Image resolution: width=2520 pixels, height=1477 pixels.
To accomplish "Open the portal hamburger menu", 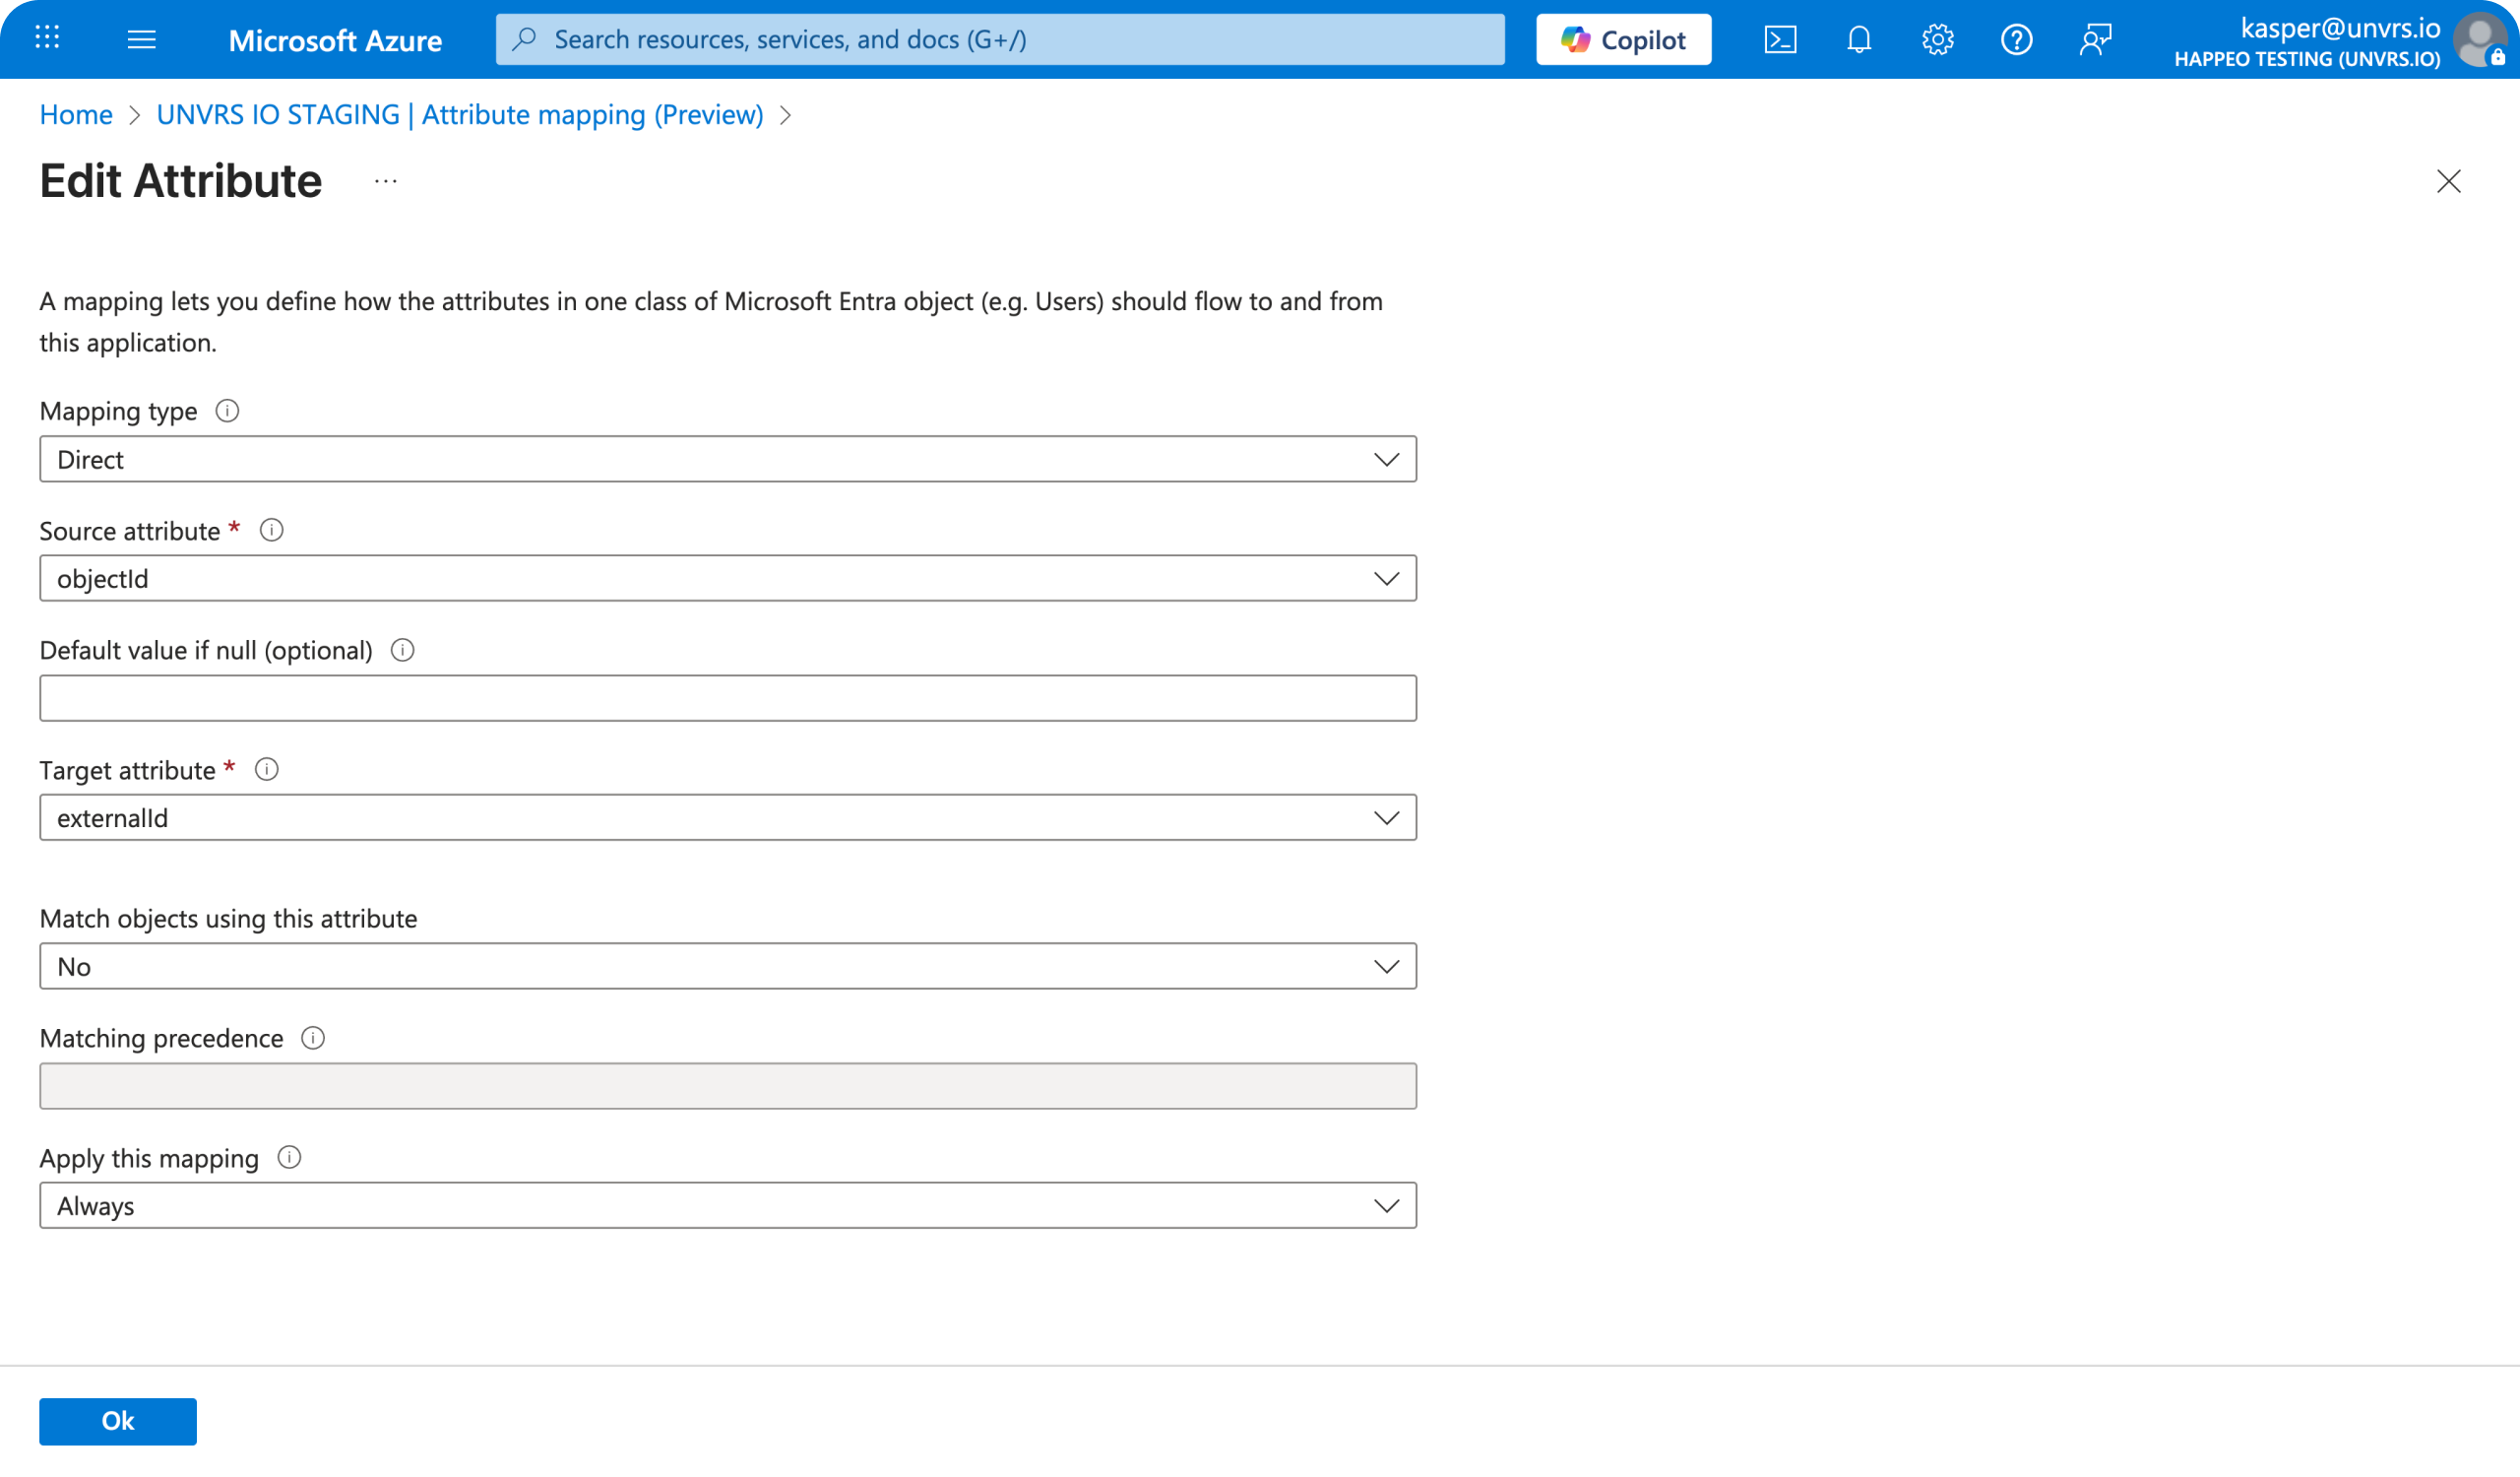I will (x=143, y=39).
